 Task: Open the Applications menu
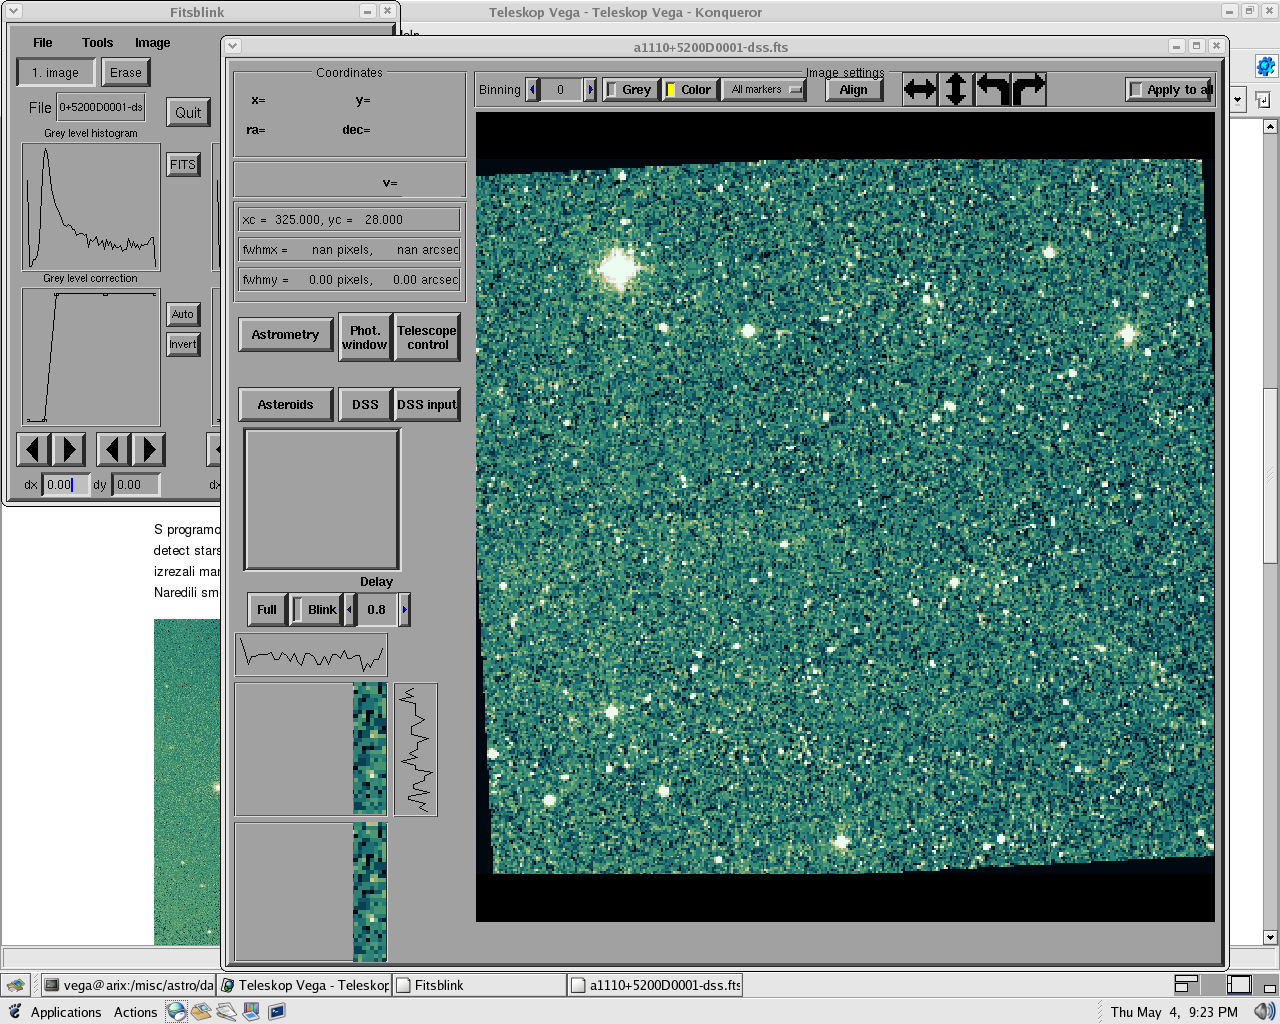coord(66,1012)
